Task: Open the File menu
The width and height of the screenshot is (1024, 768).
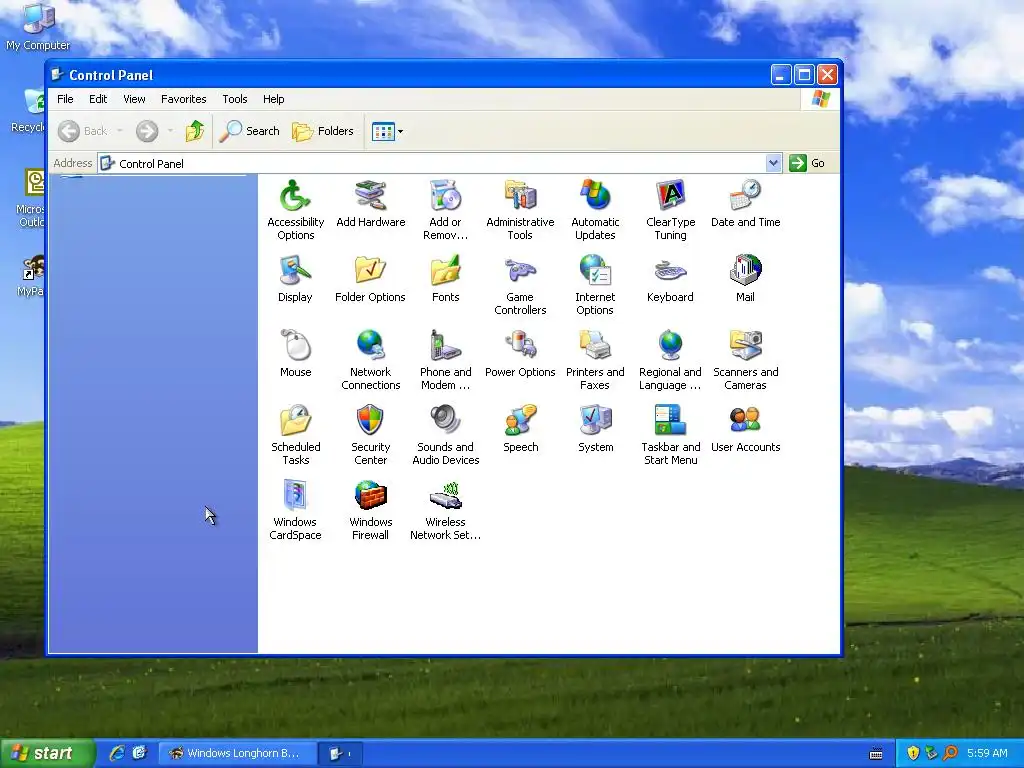Action: [x=65, y=99]
